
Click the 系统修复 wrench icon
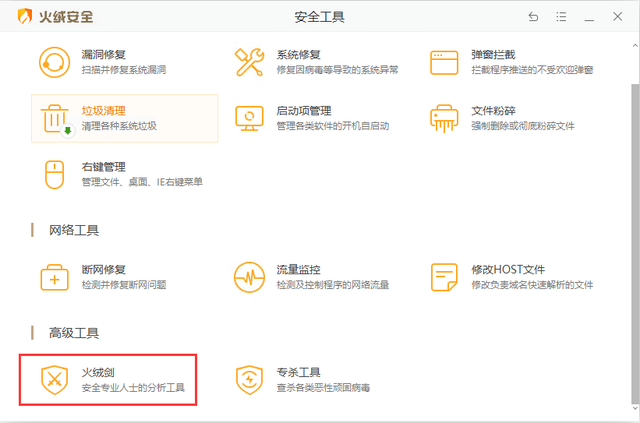point(249,62)
